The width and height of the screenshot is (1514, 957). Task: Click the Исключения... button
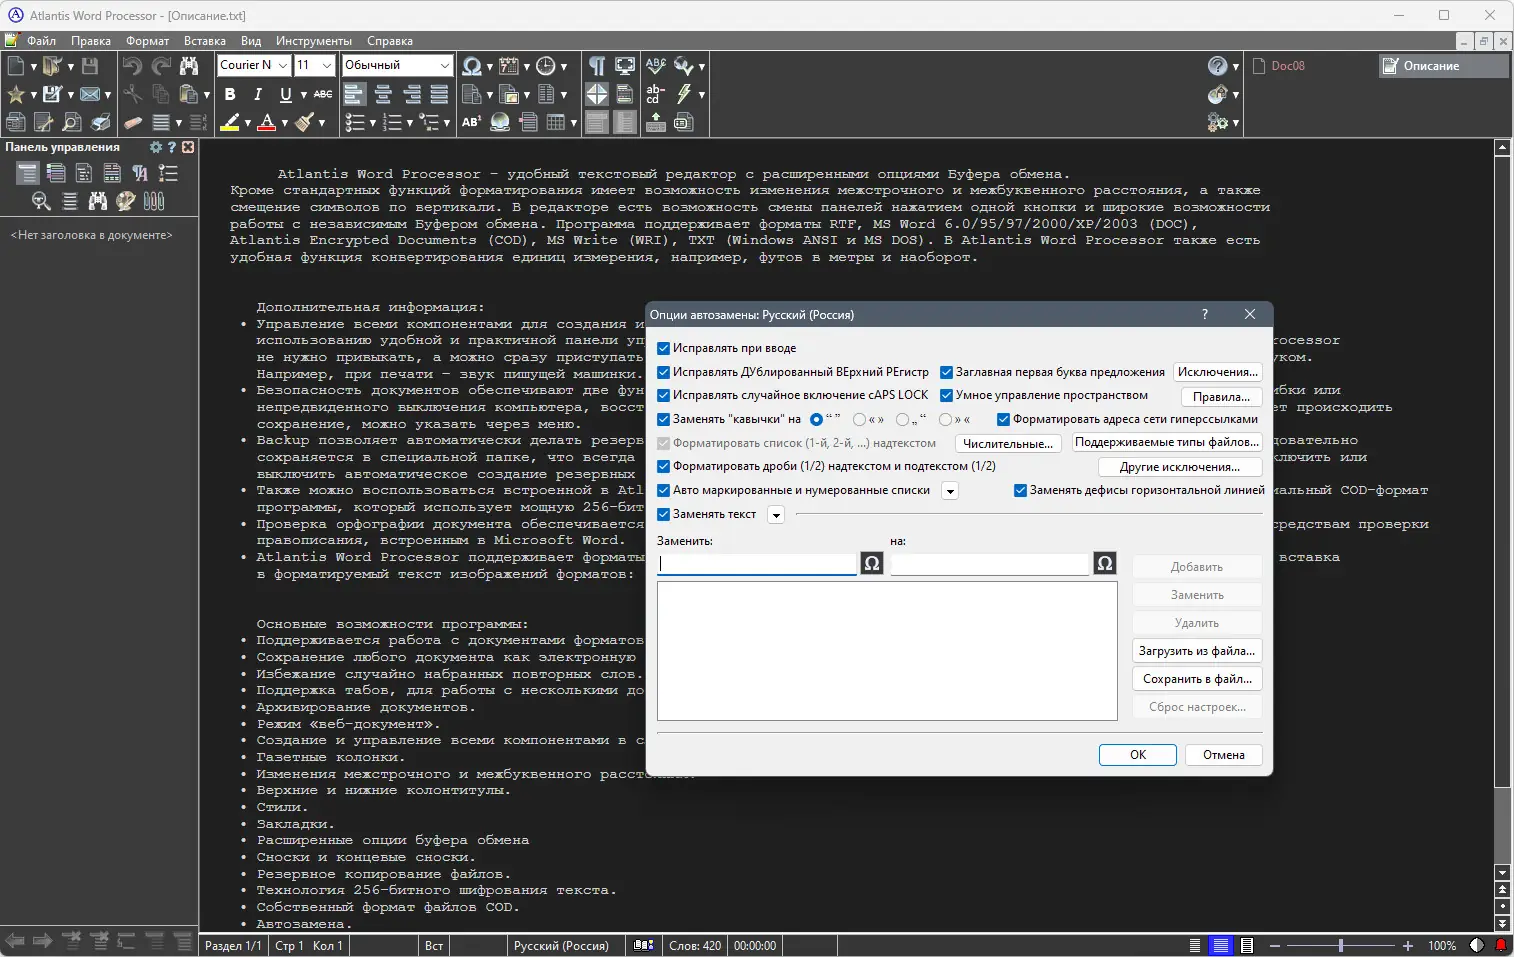tap(1217, 372)
